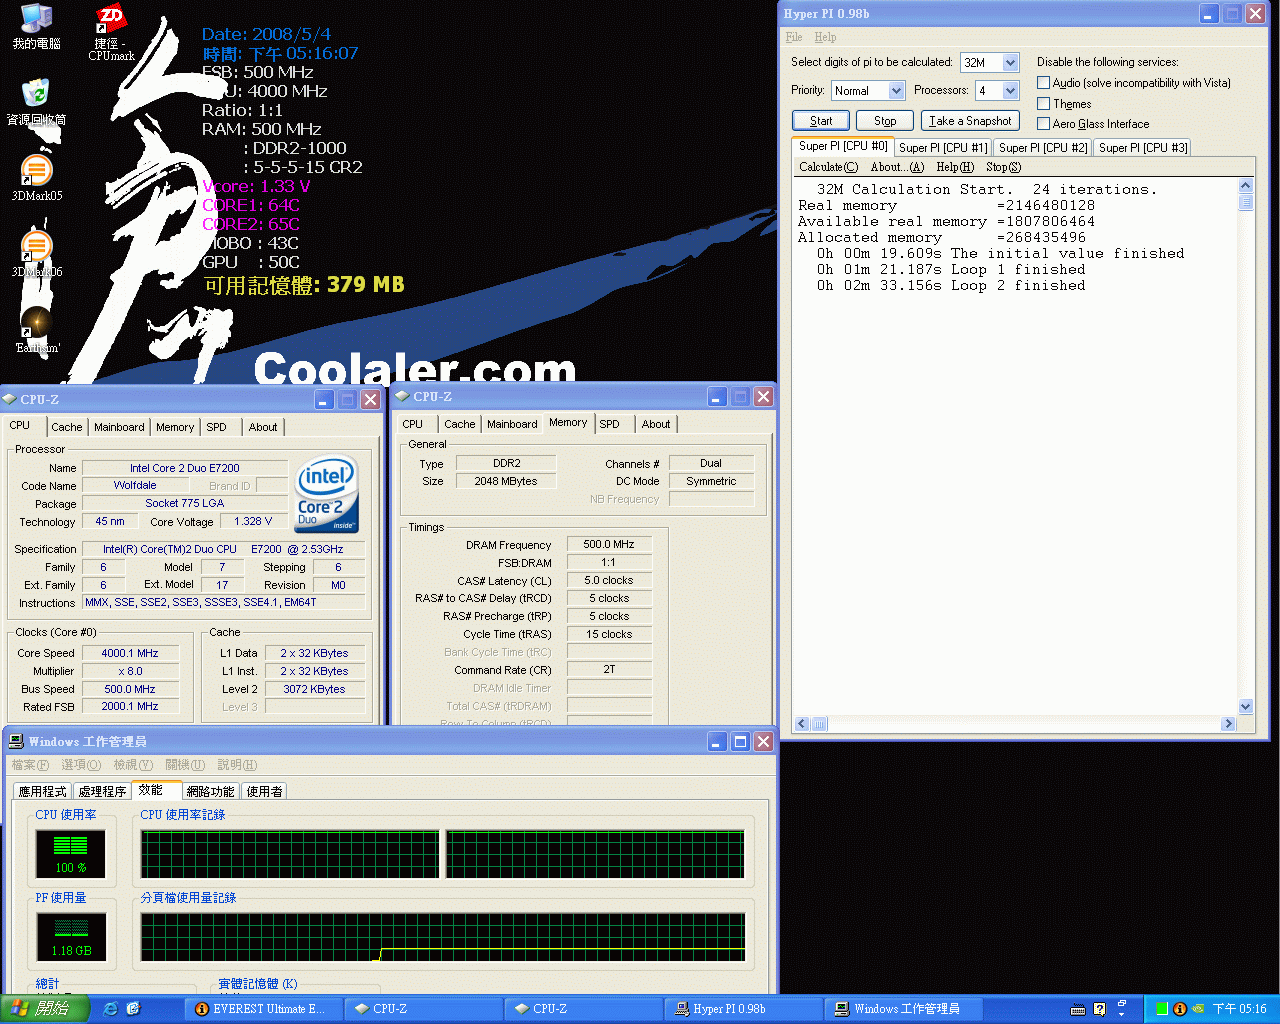
Task: Switch to 處理程序 tab in Task Manager
Action: point(103,791)
